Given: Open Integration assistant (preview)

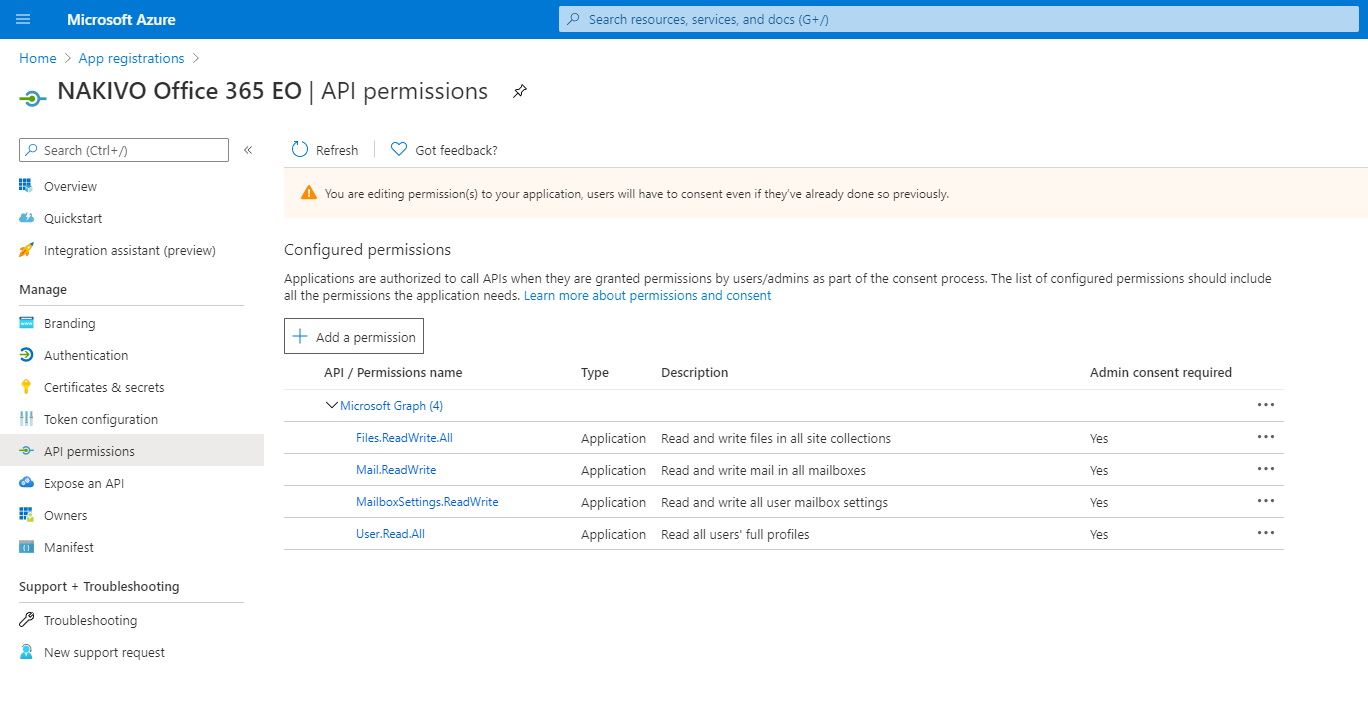Looking at the screenshot, I should point(129,250).
